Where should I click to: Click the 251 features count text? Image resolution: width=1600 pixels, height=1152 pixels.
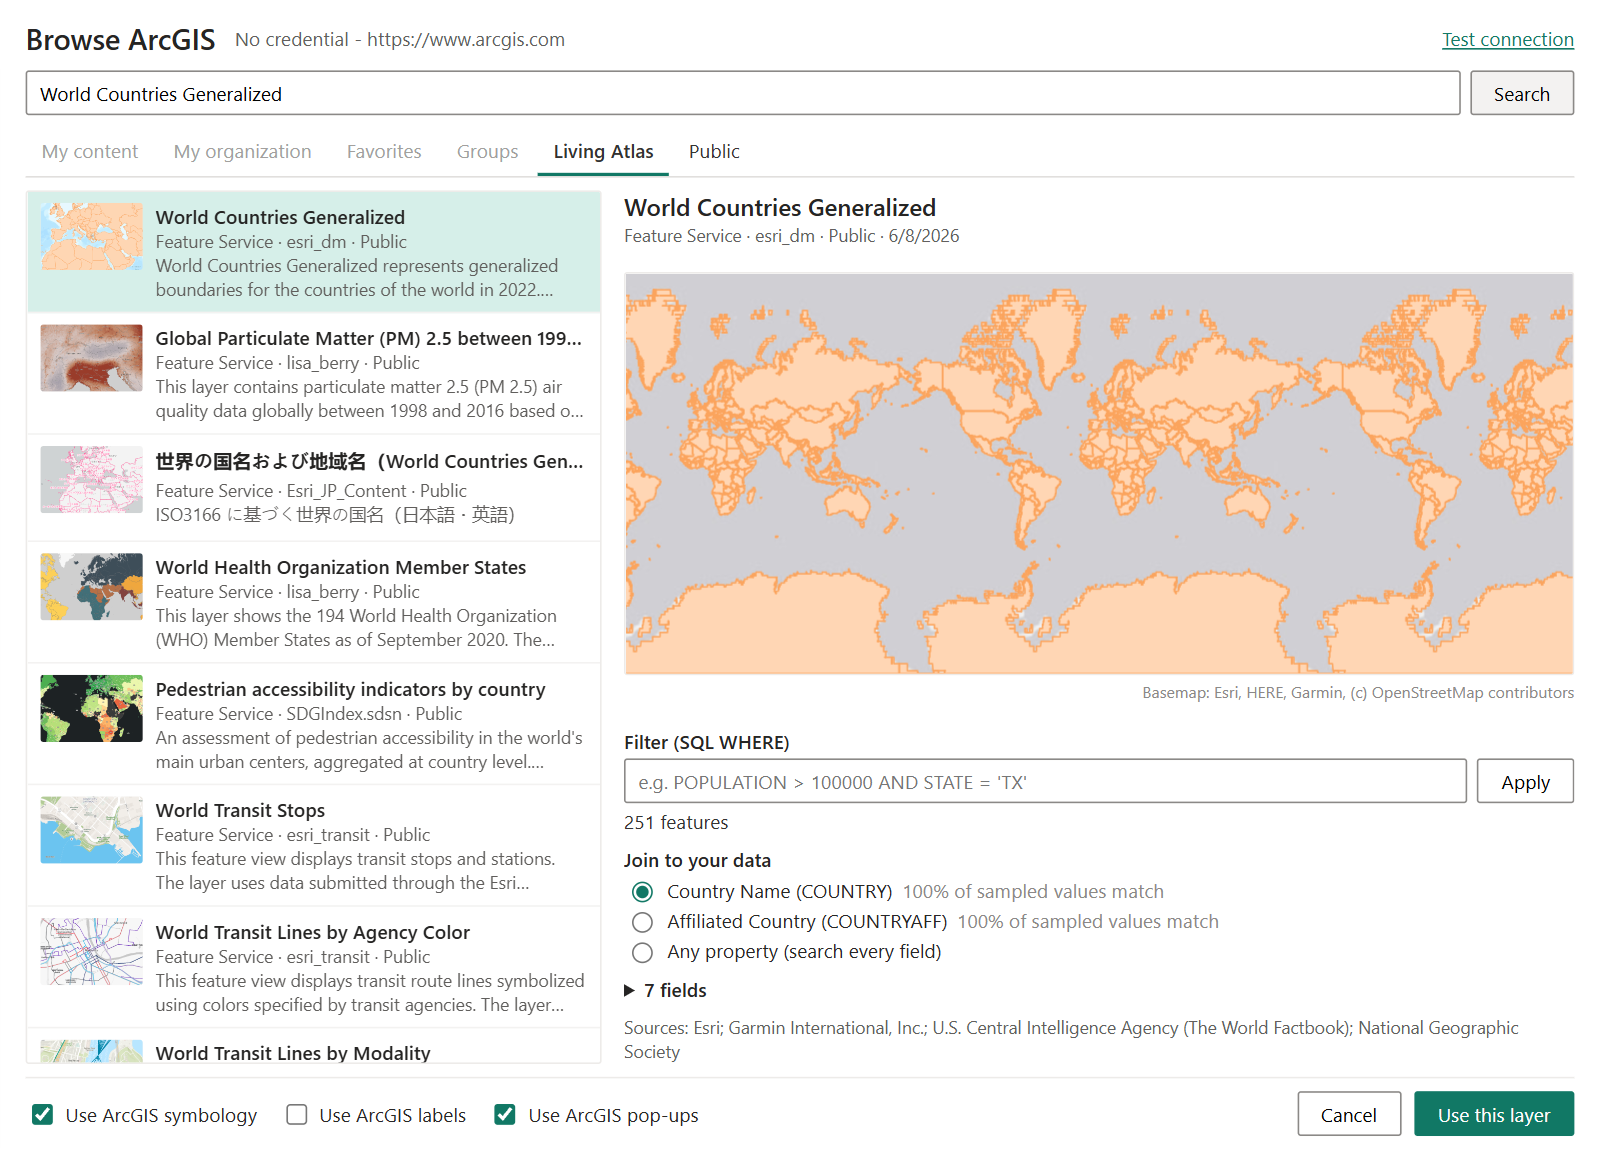pyautogui.click(x=676, y=822)
